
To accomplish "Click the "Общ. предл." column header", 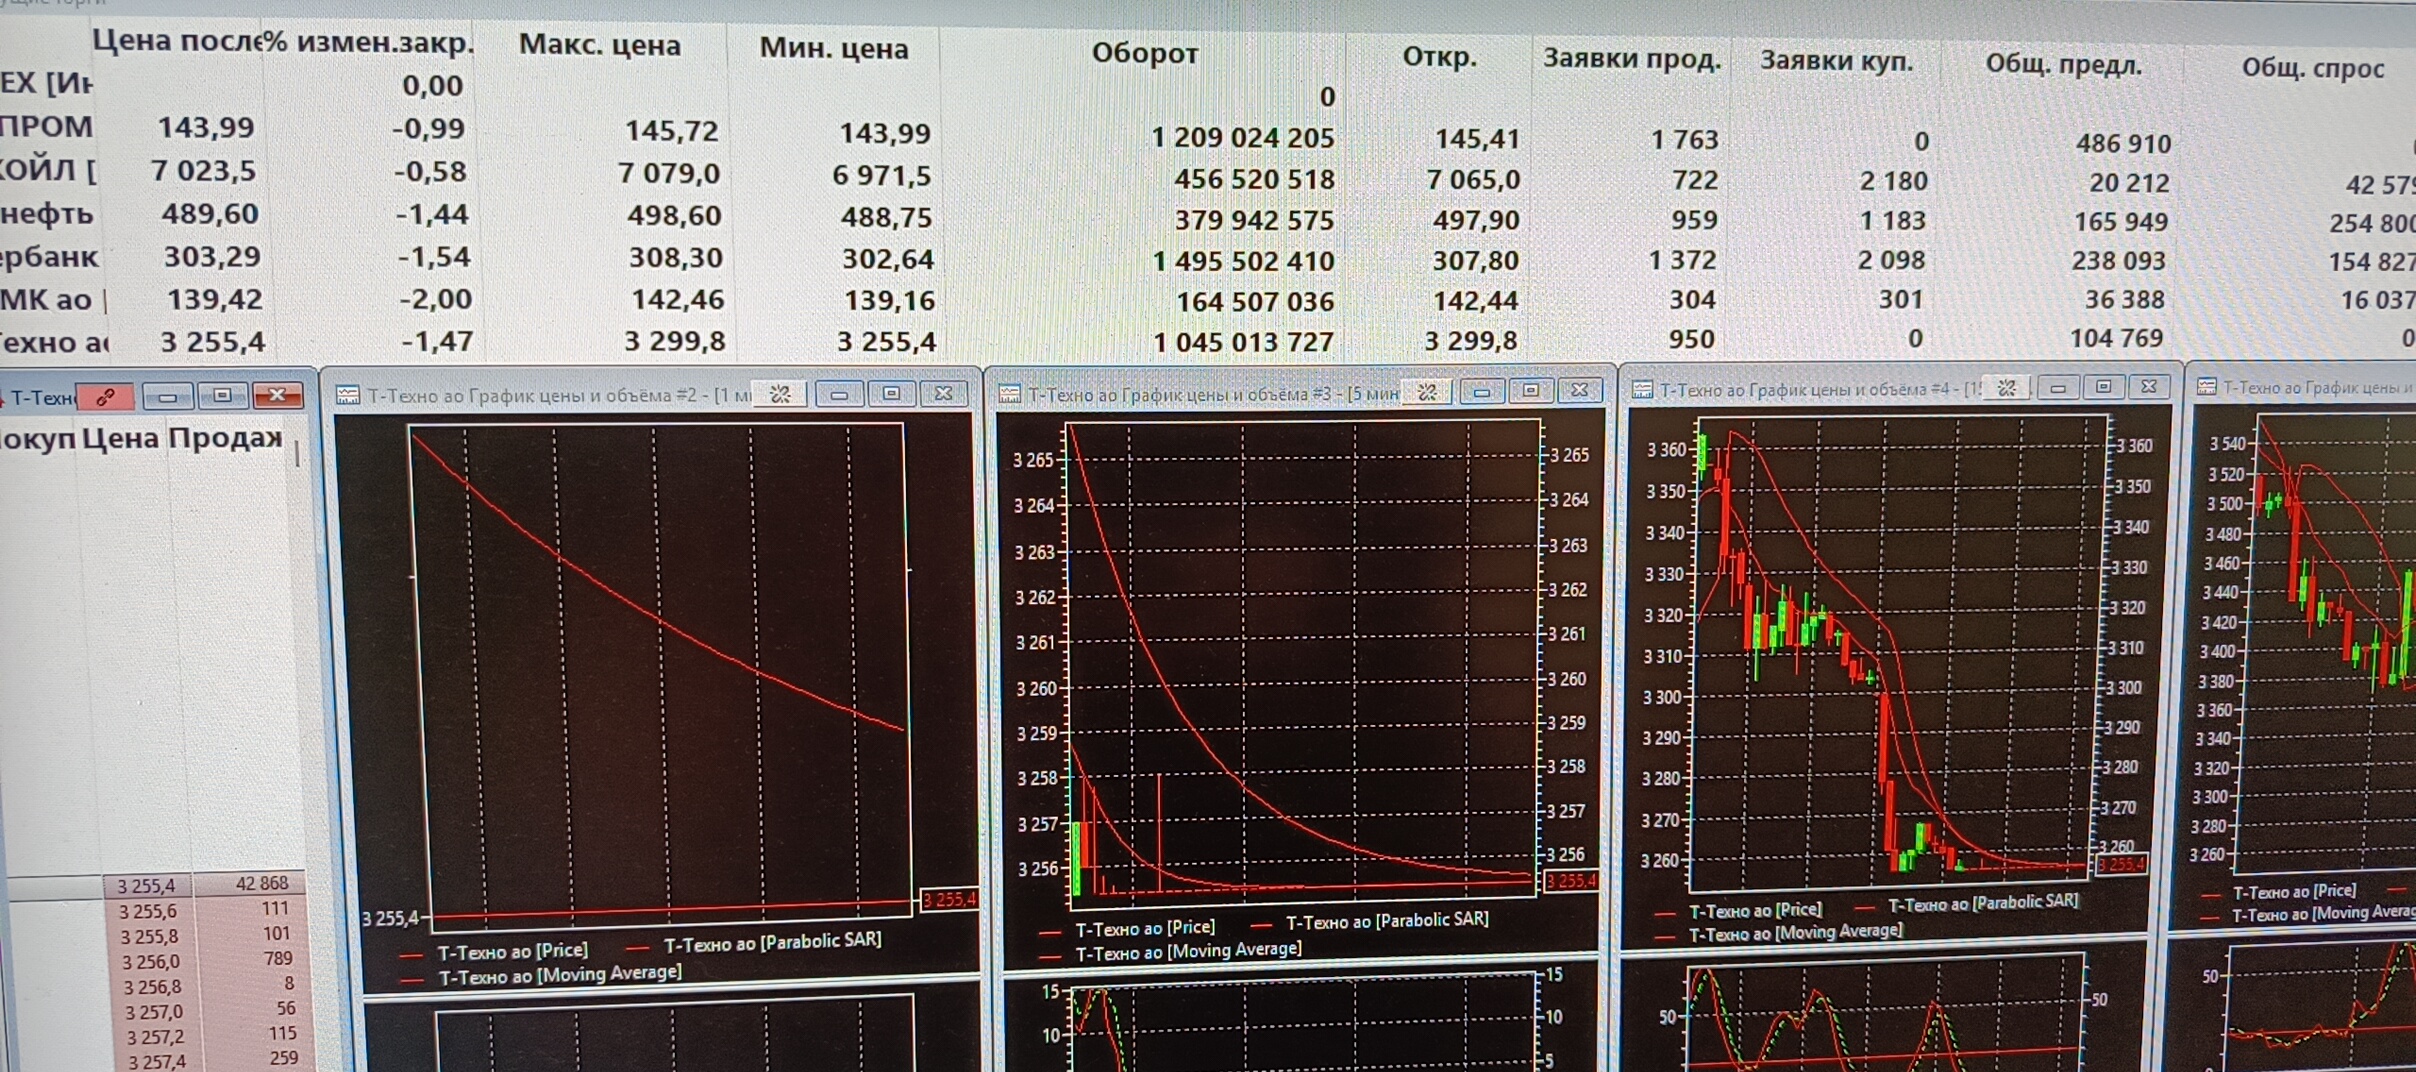I will click(x=2064, y=65).
